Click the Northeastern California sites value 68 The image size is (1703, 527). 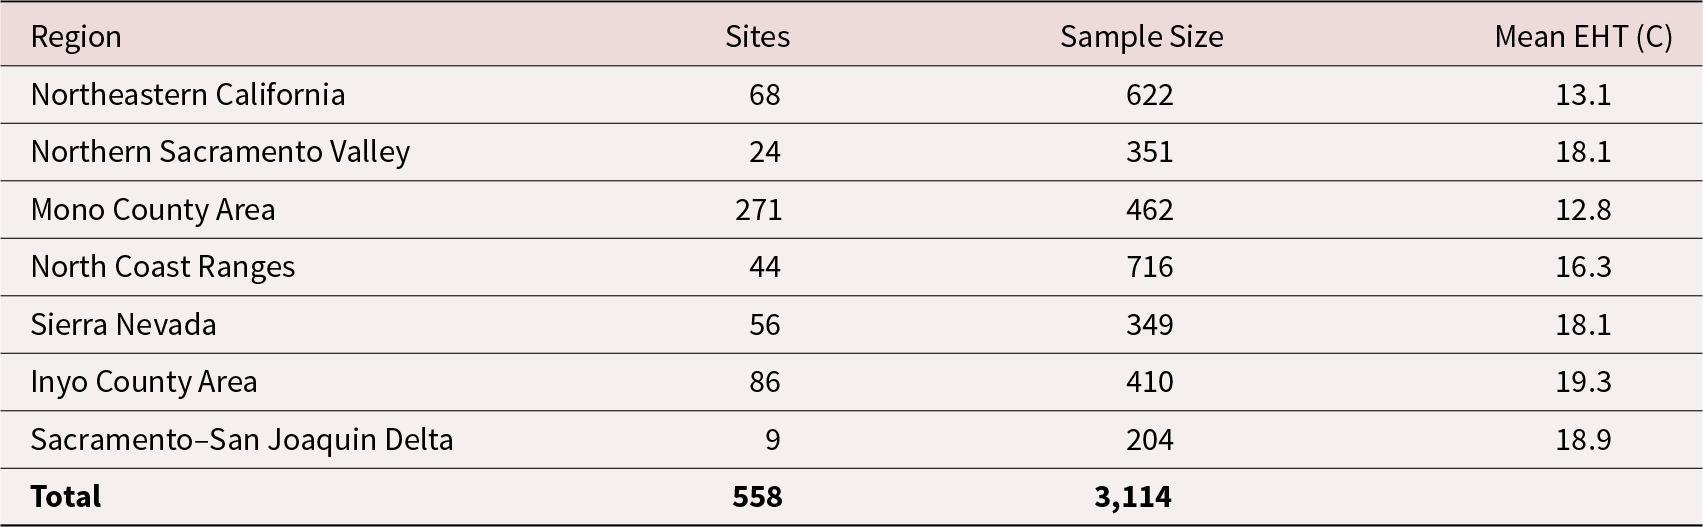click(x=764, y=95)
